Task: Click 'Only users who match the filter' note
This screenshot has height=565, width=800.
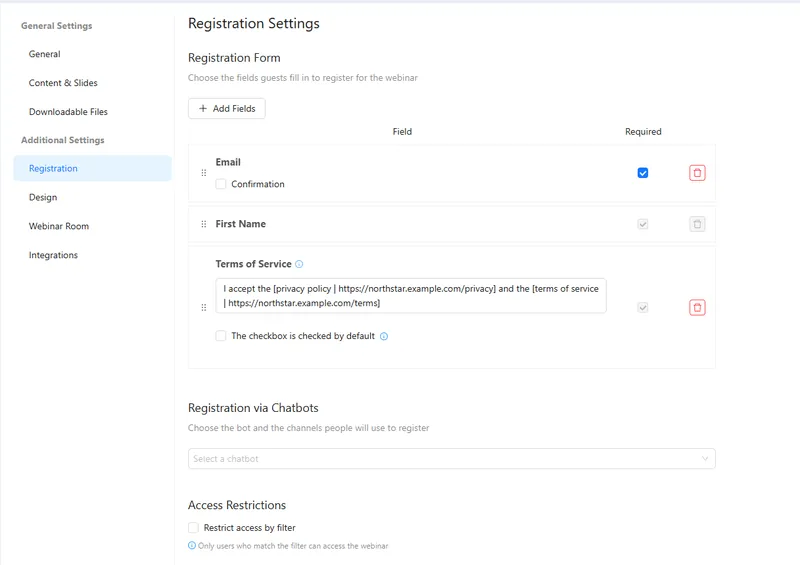Action: [x=293, y=546]
